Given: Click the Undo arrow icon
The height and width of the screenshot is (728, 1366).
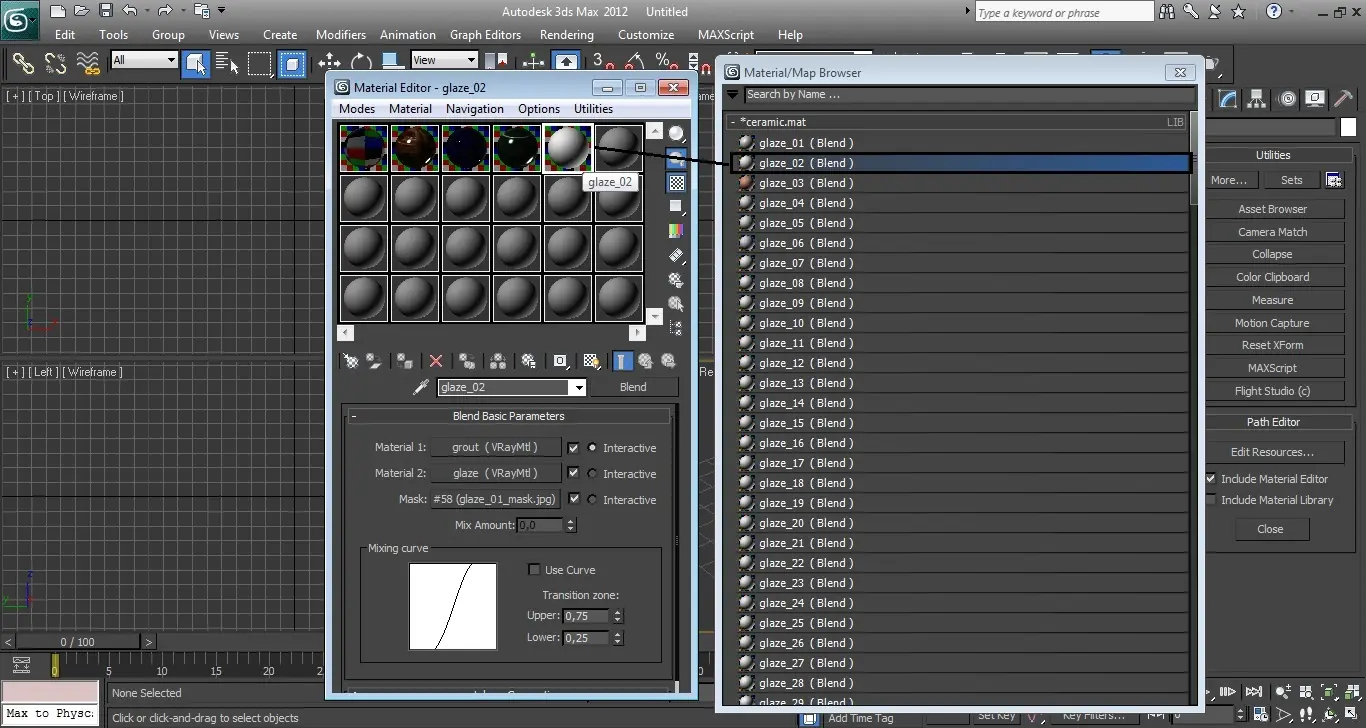Looking at the screenshot, I should (x=130, y=11).
